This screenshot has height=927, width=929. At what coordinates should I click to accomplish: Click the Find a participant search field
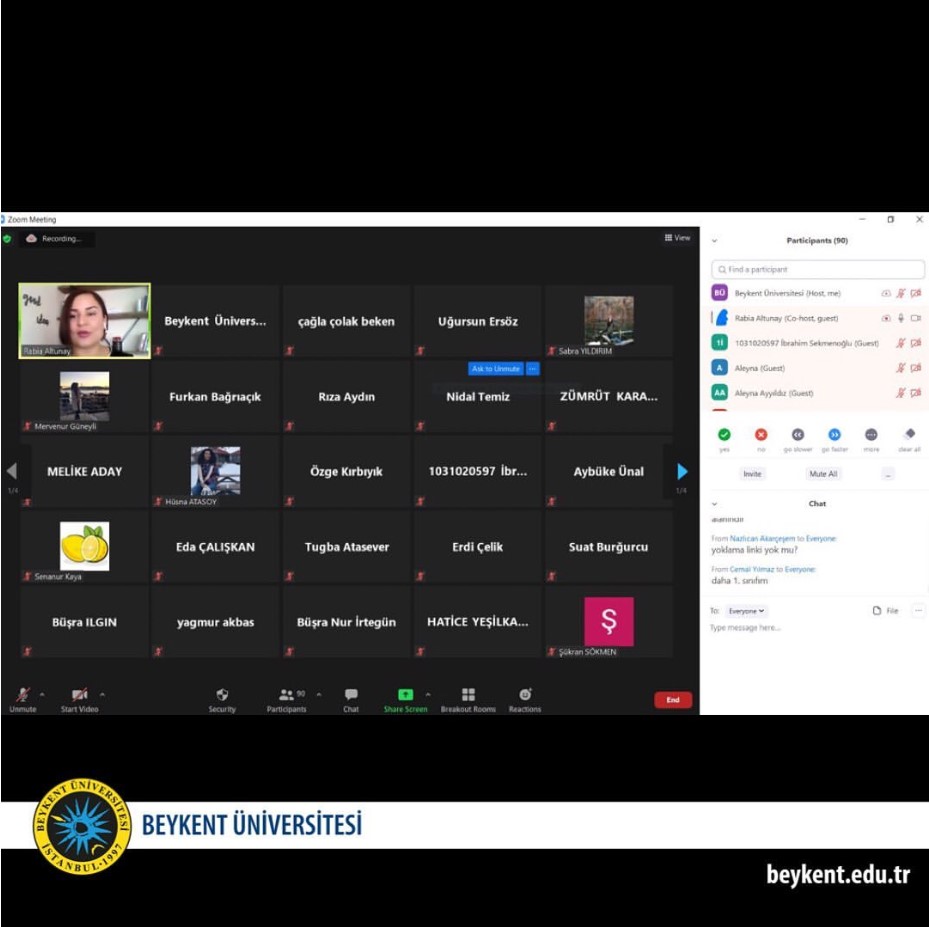[818, 269]
